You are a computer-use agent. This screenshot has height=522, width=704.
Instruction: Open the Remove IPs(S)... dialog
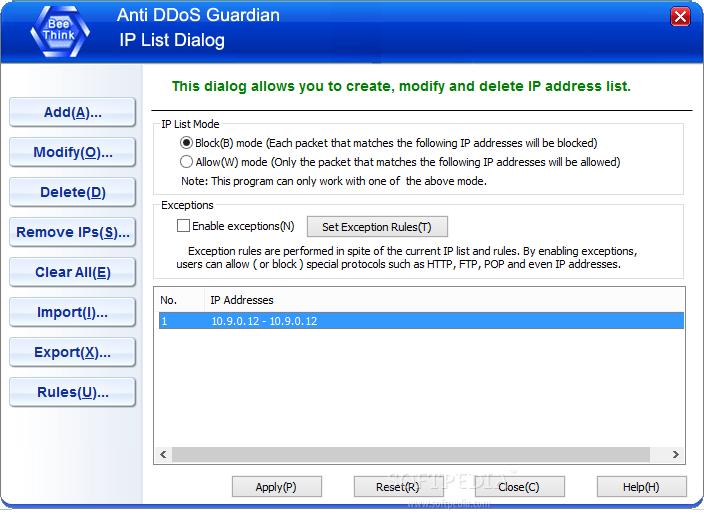72,232
